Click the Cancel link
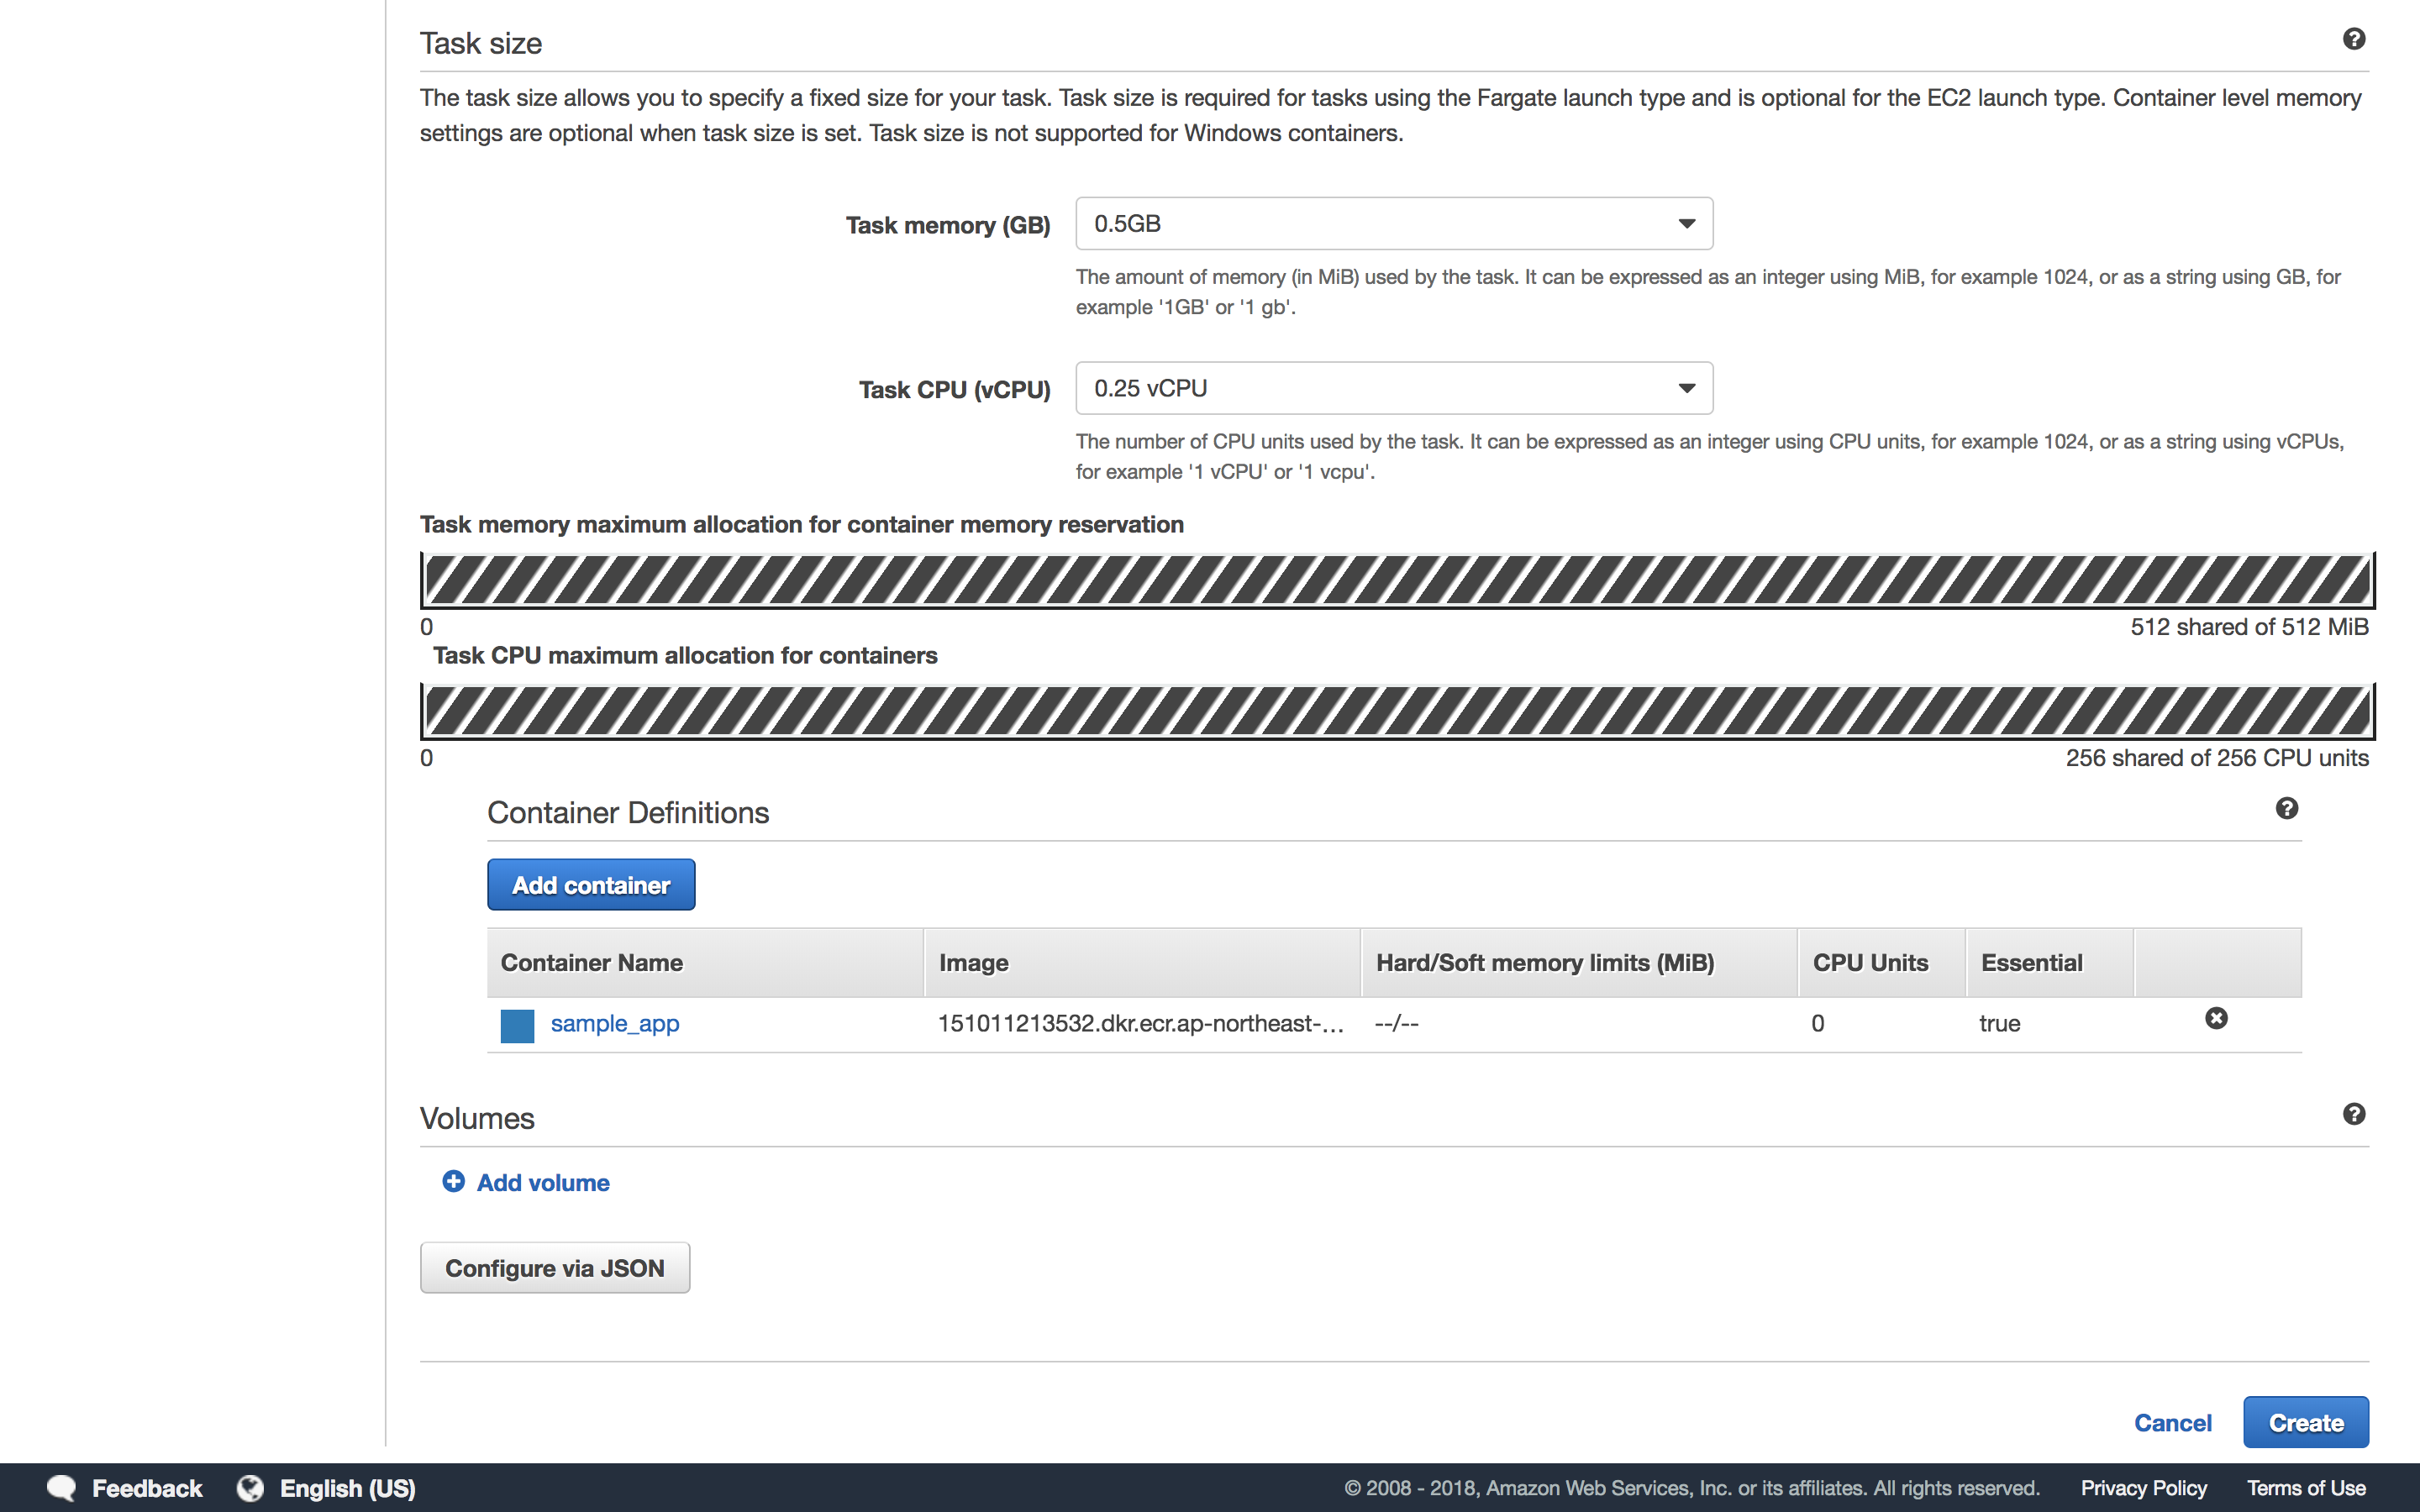 [x=2173, y=1422]
